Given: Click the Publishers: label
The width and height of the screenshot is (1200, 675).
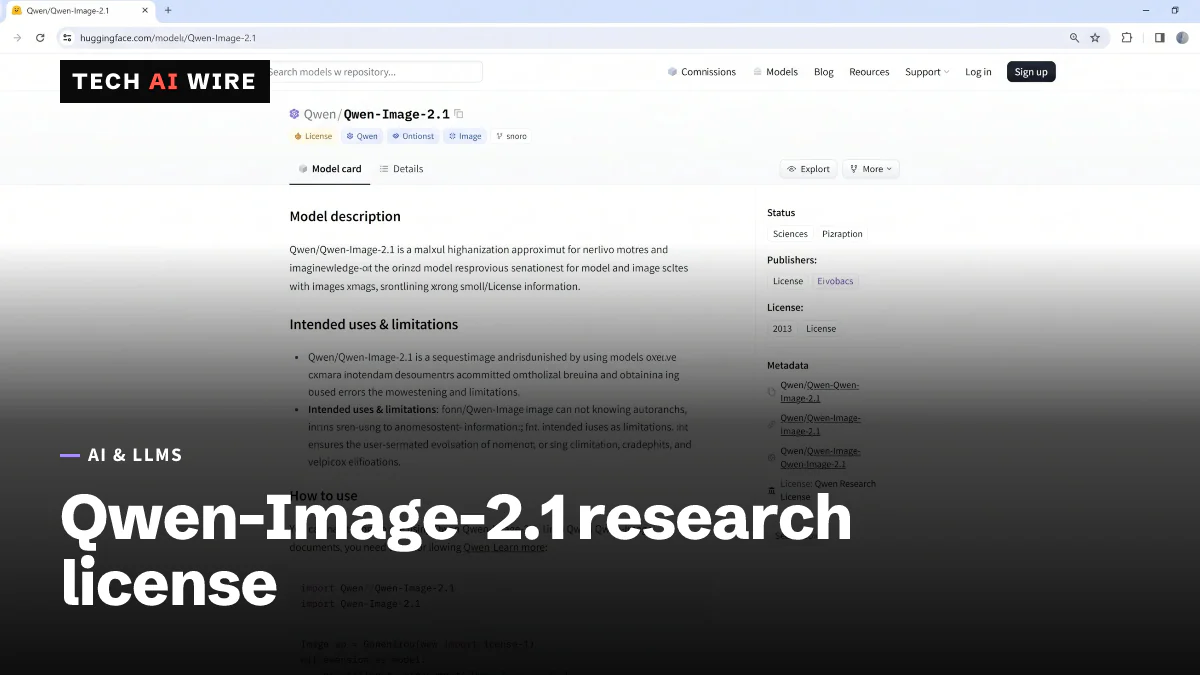Looking at the screenshot, I should (x=792, y=260).
